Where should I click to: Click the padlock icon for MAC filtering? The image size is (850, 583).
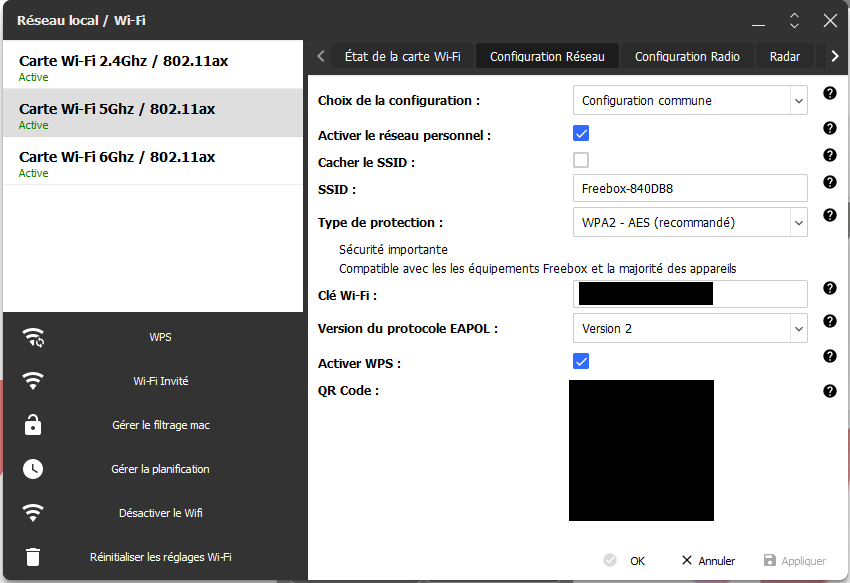tap(33, 425)
